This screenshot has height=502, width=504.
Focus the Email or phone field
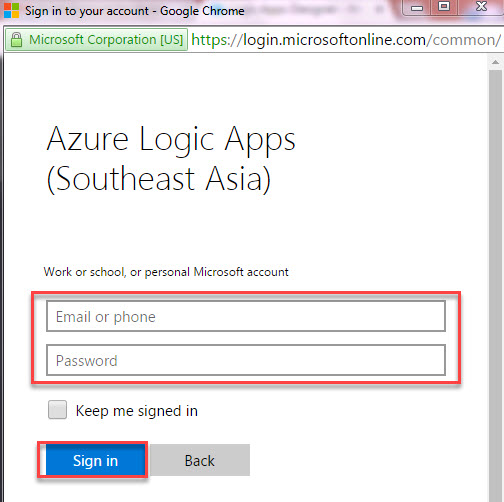click(x=246, y=316)
